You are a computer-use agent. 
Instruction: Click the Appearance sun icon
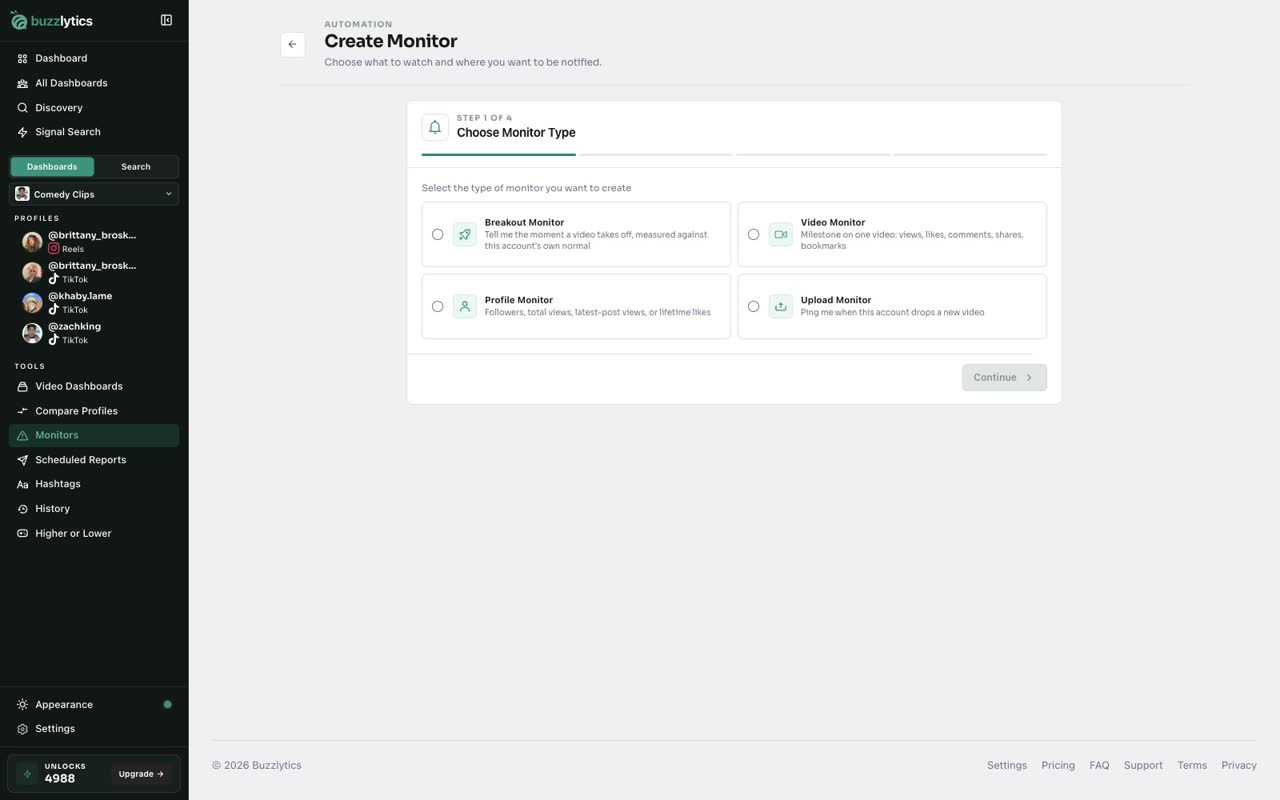(22, 705)
